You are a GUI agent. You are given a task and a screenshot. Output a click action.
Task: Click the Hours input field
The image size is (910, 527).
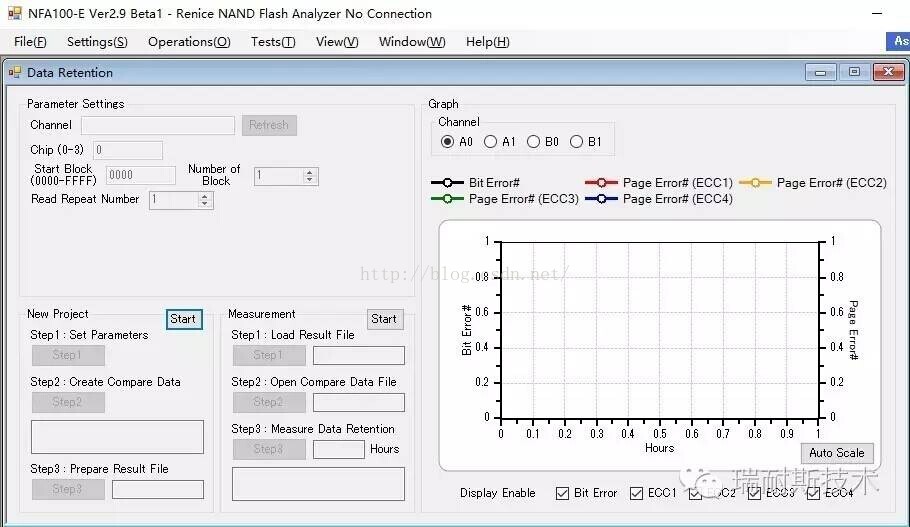click(x=339, y=449)
